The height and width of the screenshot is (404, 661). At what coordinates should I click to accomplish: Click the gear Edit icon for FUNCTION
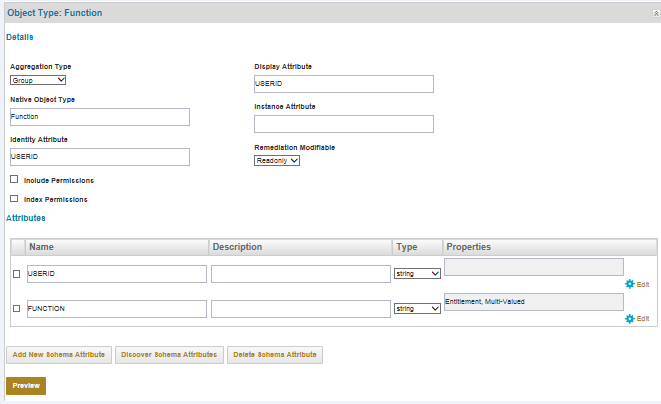(630, 318)
